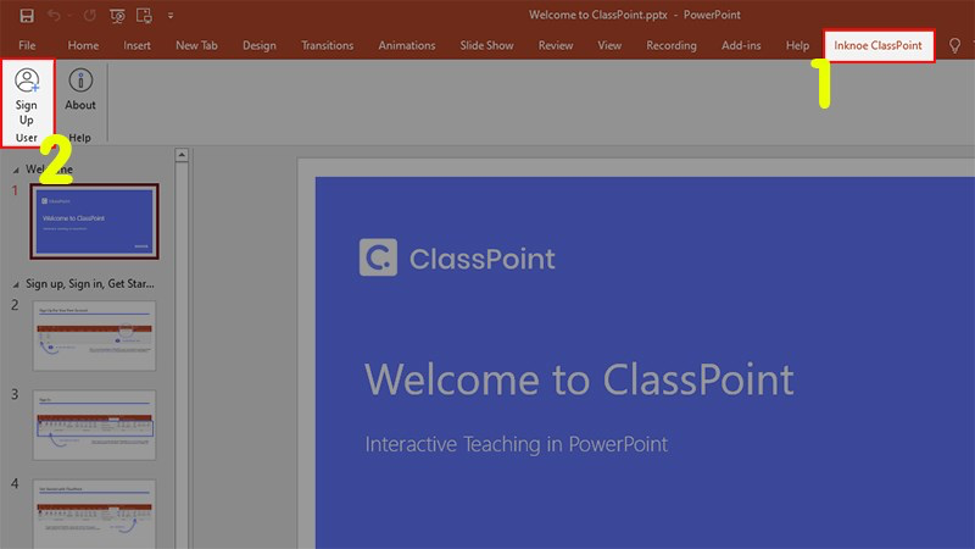Select slide 3 thumbnail
The height and width of the screenshot is (550, 977).
[x=95, y=425]
